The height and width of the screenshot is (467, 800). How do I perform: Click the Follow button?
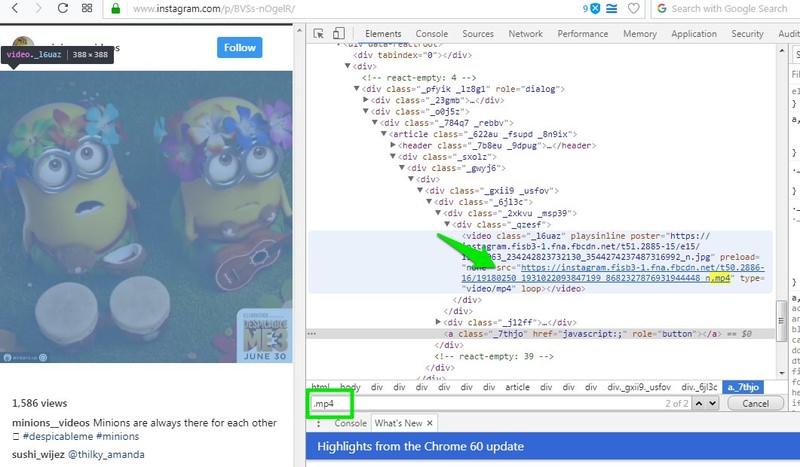[x=240, y=47]
